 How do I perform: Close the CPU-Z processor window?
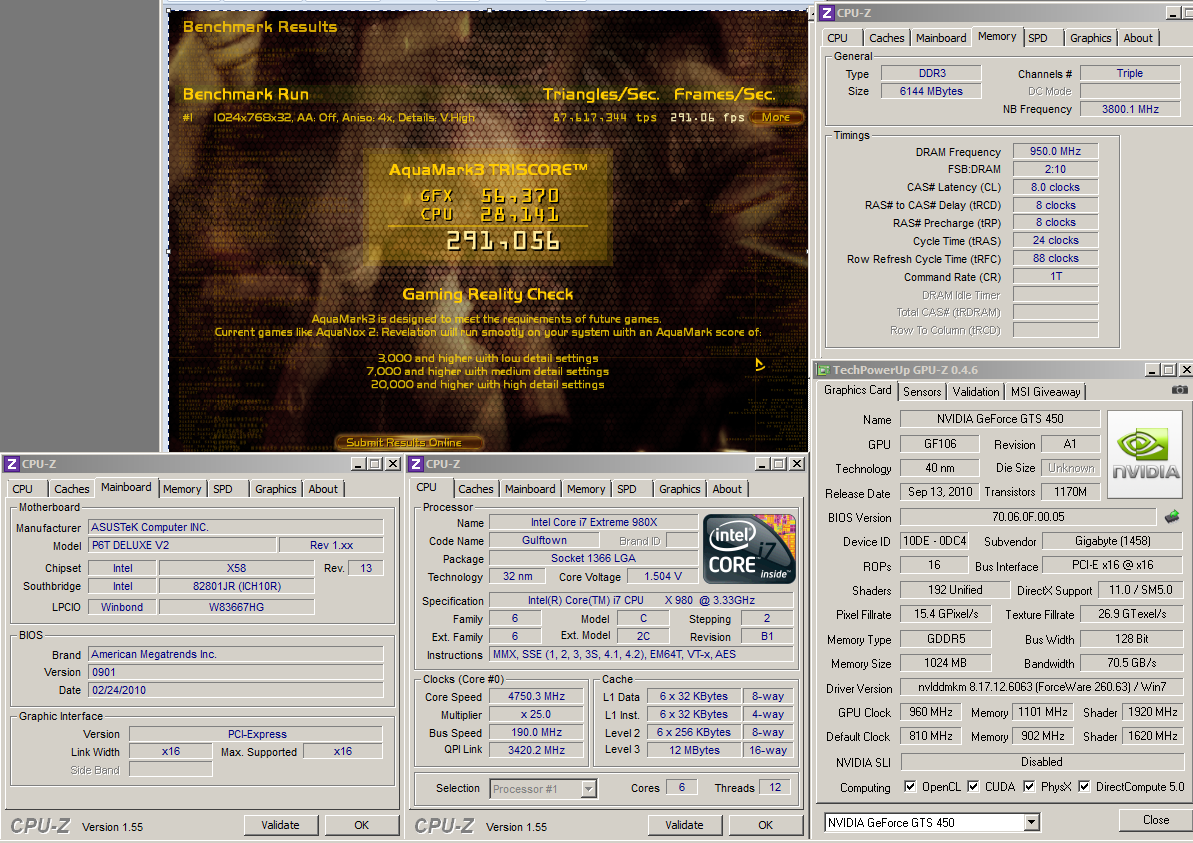pos(797,463)
